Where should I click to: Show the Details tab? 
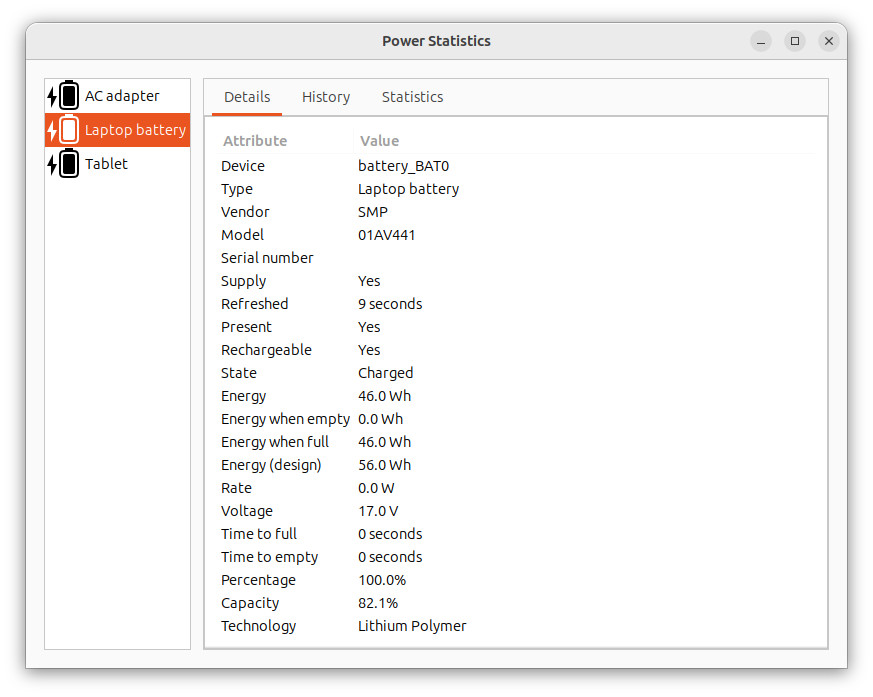247,97
